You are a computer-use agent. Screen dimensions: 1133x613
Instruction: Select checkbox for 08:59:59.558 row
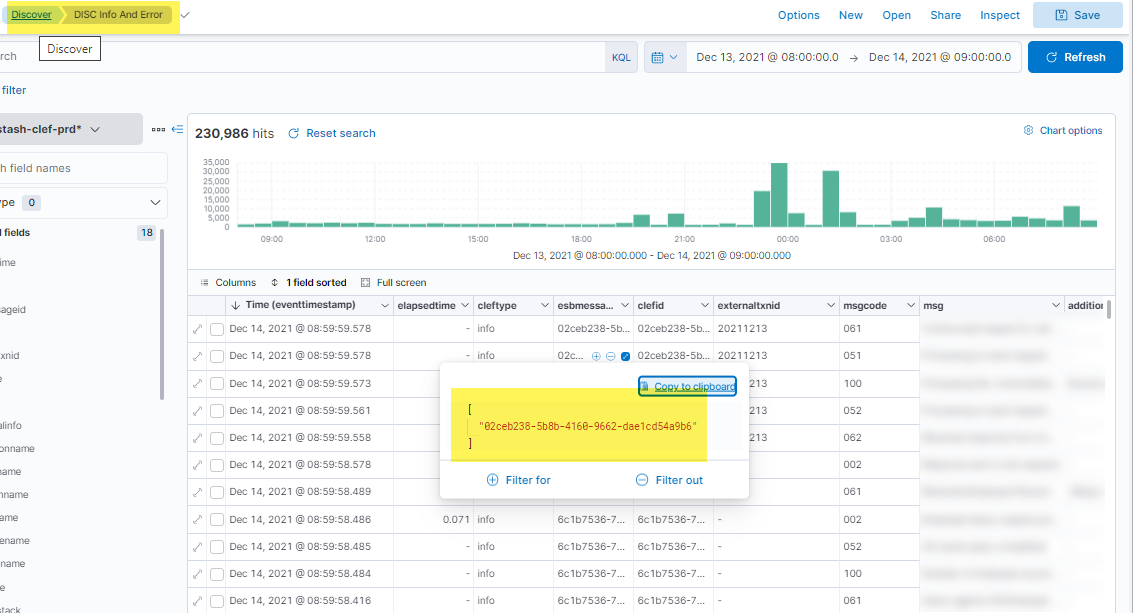[x=217, y=438]
